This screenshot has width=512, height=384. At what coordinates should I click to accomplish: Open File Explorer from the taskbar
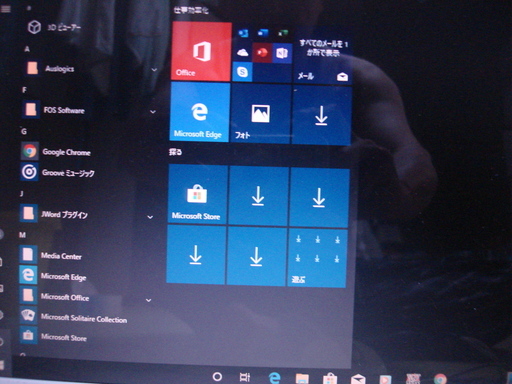tap(302, 379)
